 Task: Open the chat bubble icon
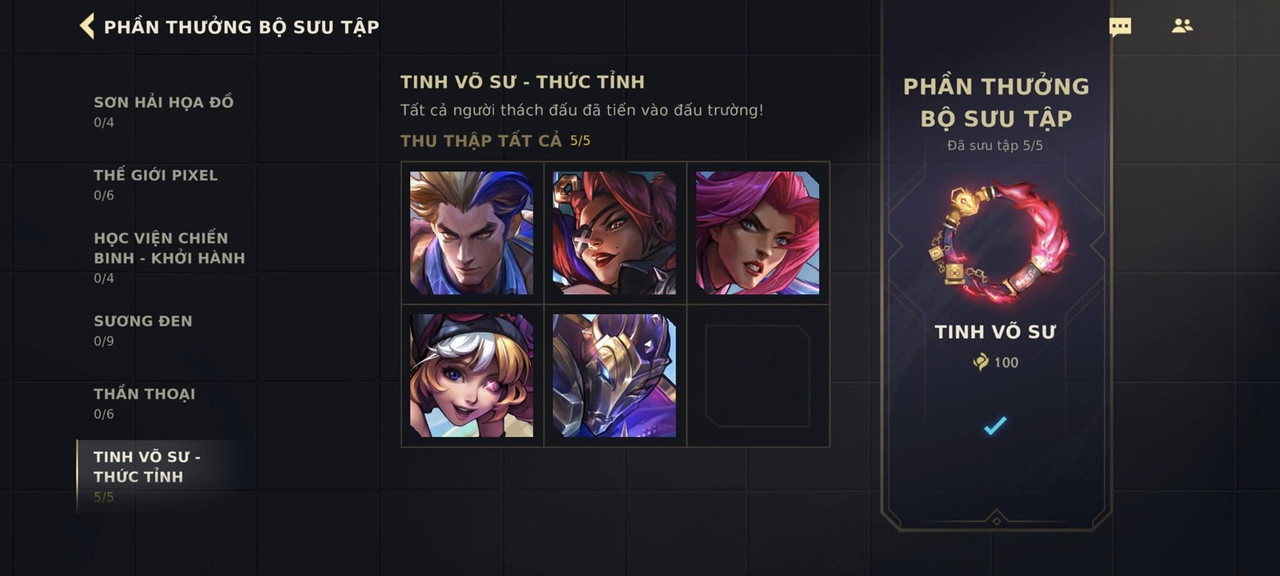coord(1120,27)
